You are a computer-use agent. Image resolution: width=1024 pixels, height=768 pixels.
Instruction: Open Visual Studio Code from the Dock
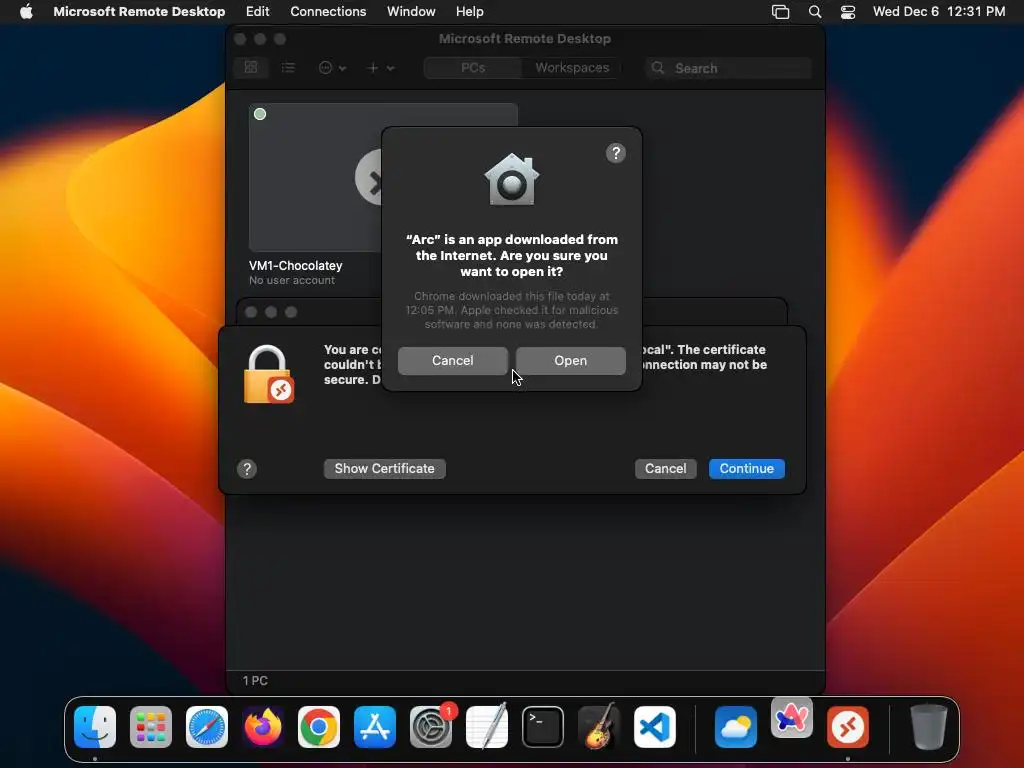point(655,727)
